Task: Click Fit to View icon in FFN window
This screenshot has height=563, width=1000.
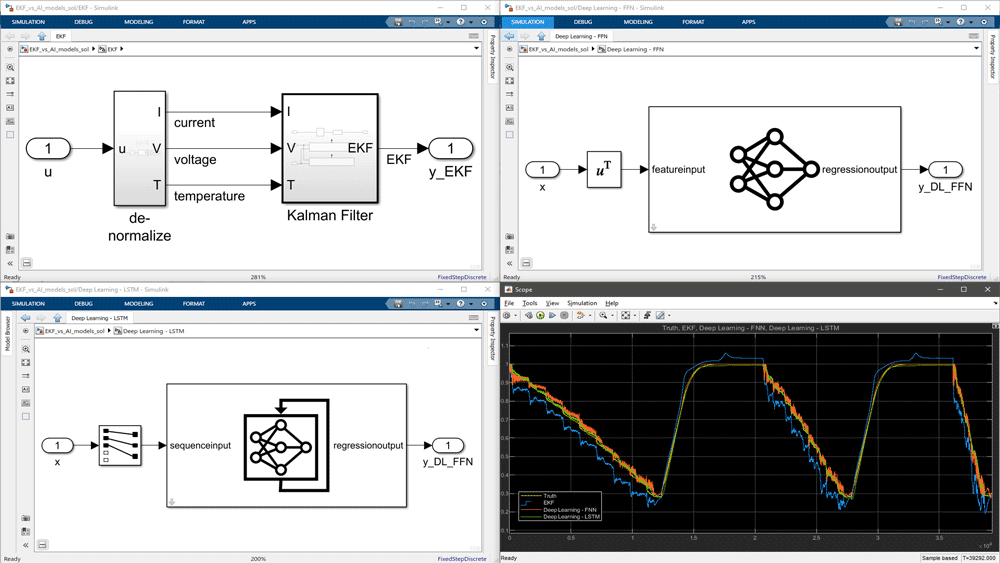Action: [x=509, y=81]
